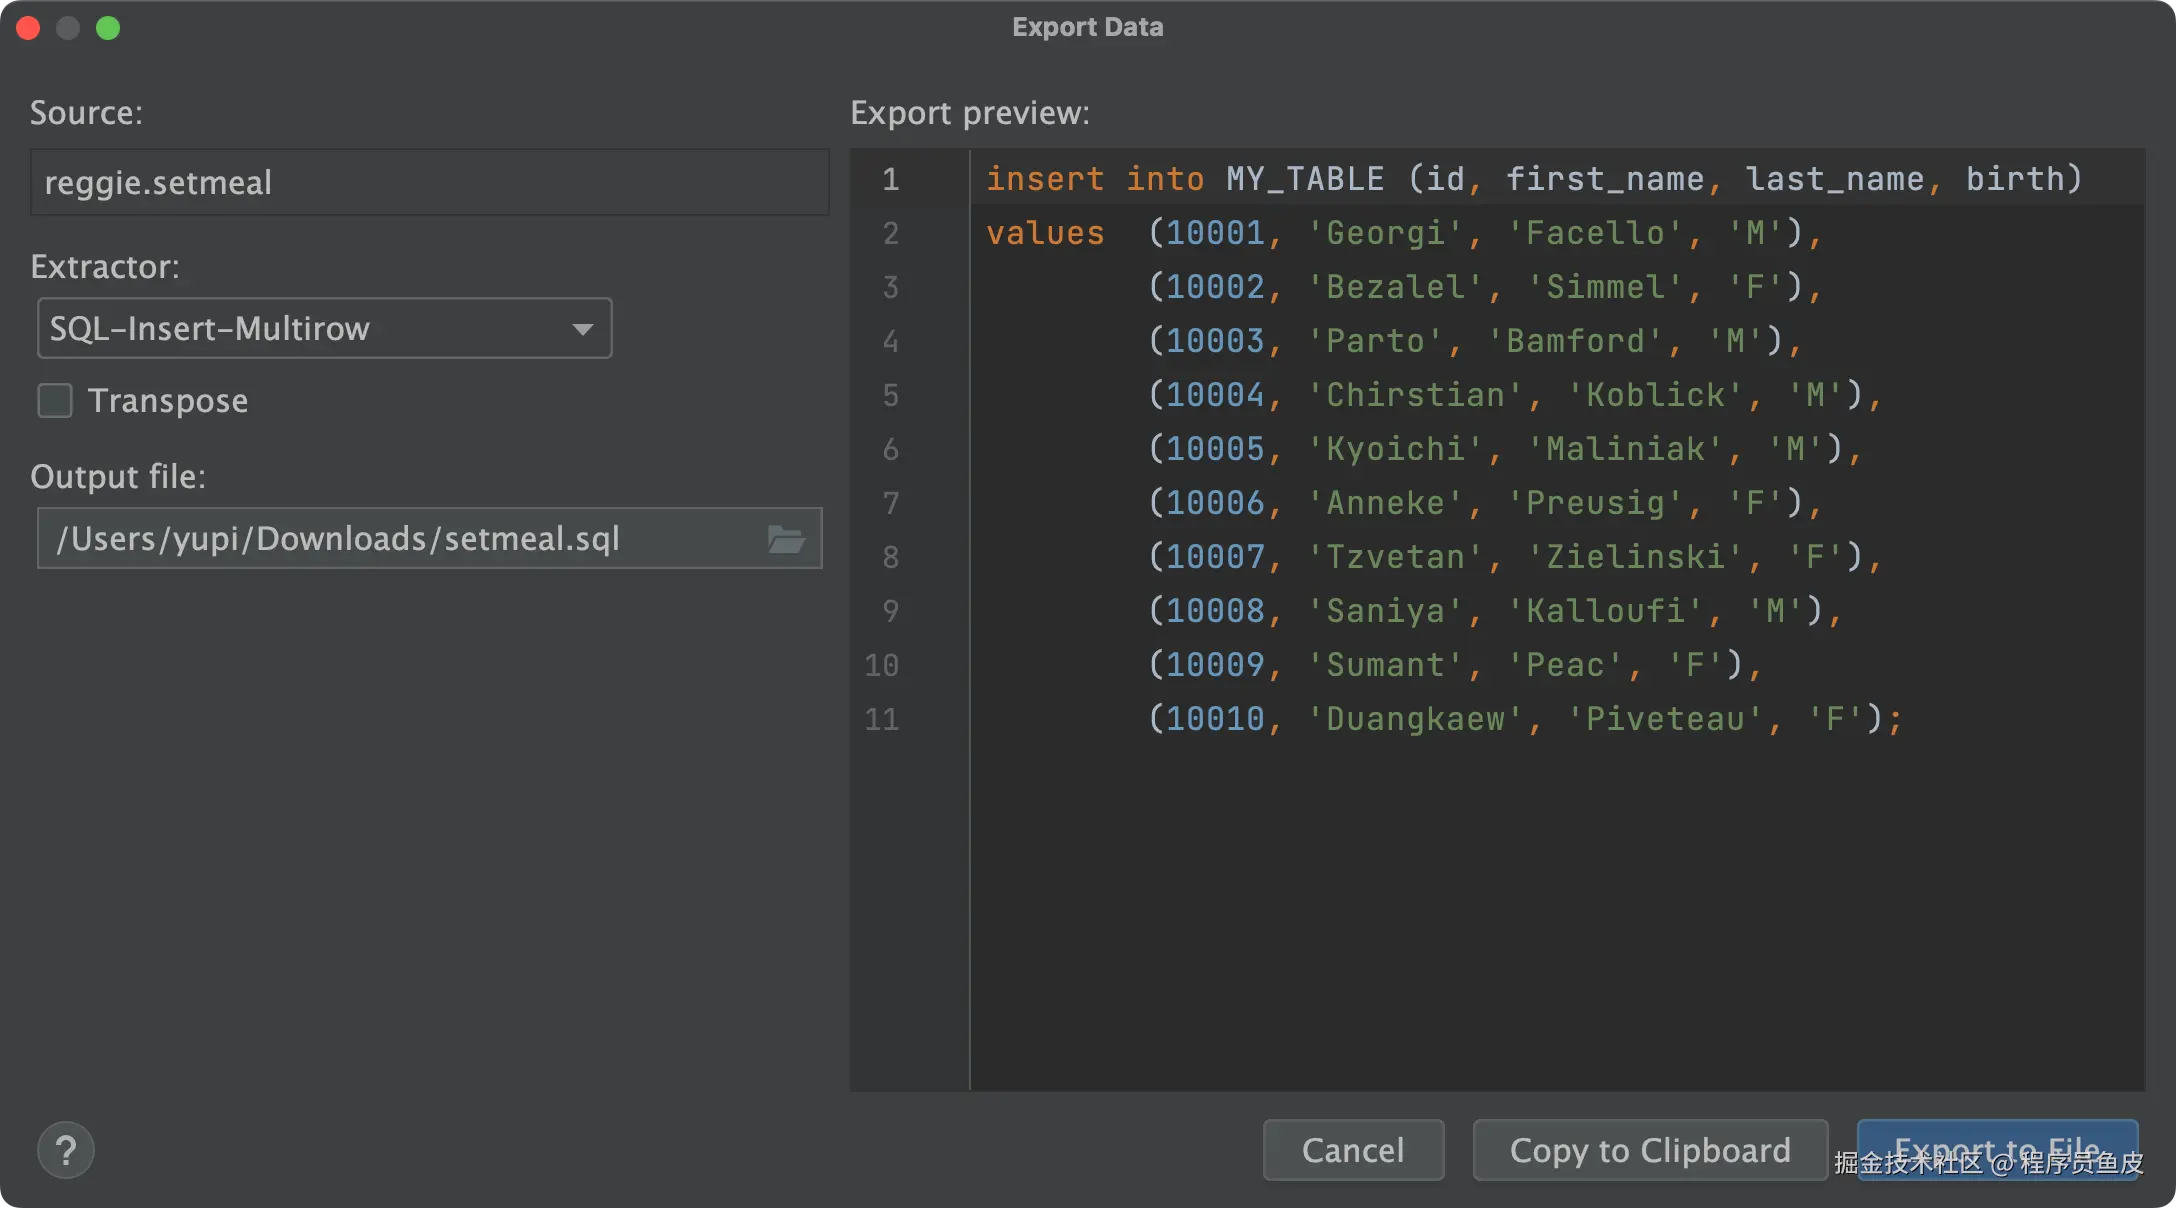
Task: Click the 'Georgi' string in the preview
Action: click(1385, 233)
